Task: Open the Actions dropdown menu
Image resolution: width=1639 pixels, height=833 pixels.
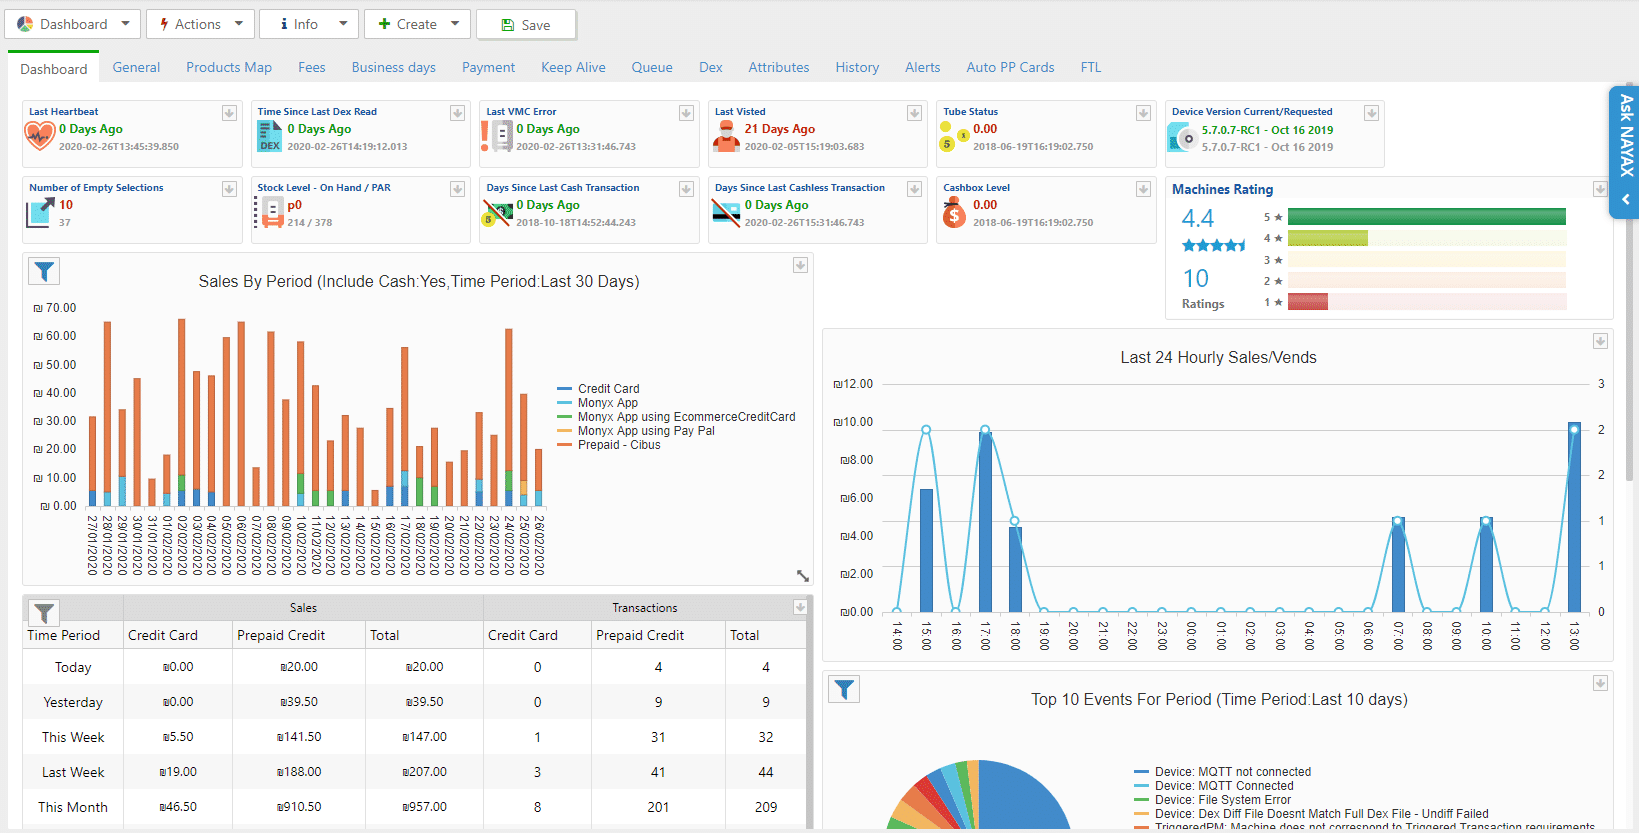Action: click(199, 24)
